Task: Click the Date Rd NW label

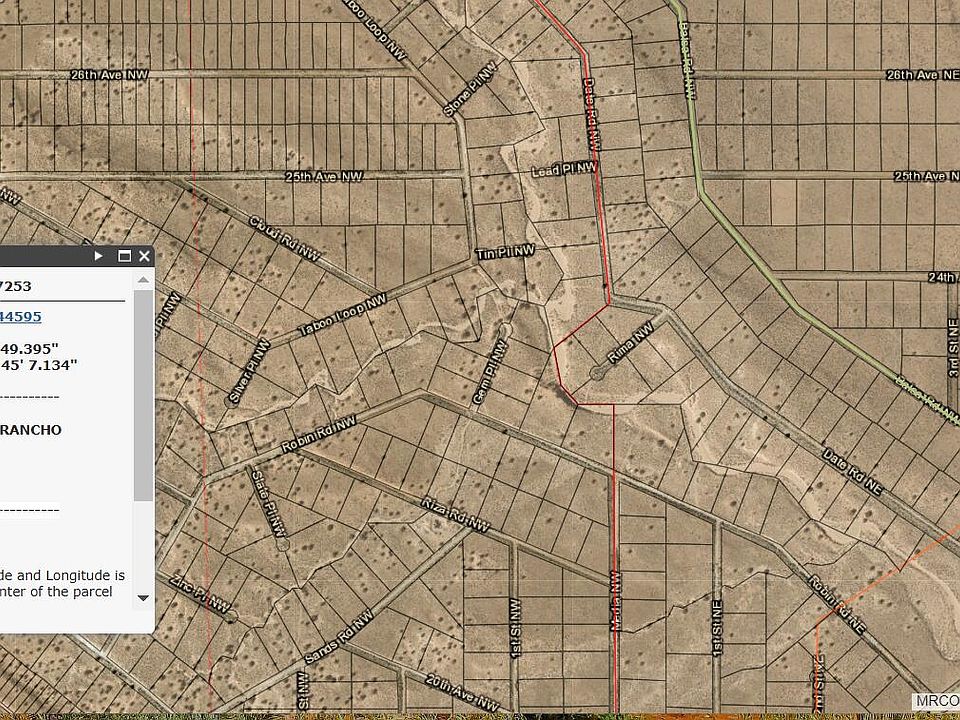Action: click(591, 114)
